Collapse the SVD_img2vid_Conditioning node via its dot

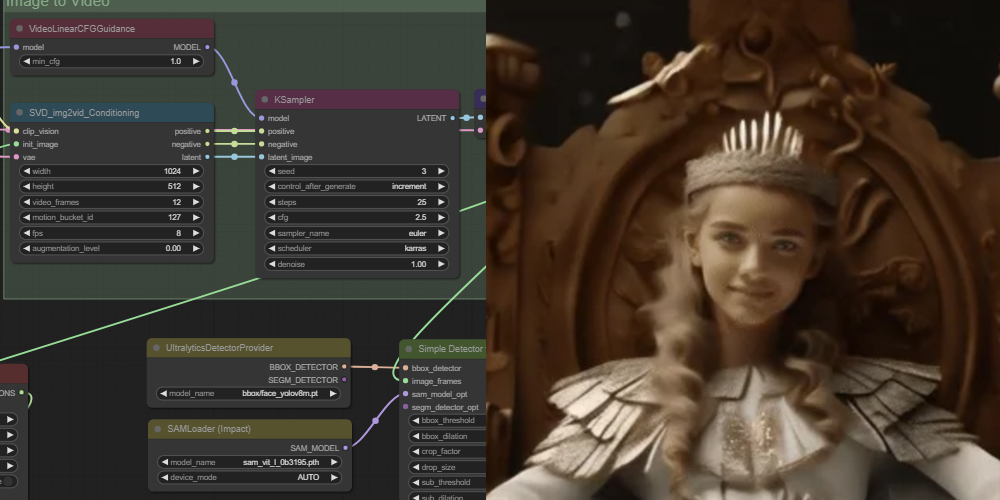tap(20, 113)
